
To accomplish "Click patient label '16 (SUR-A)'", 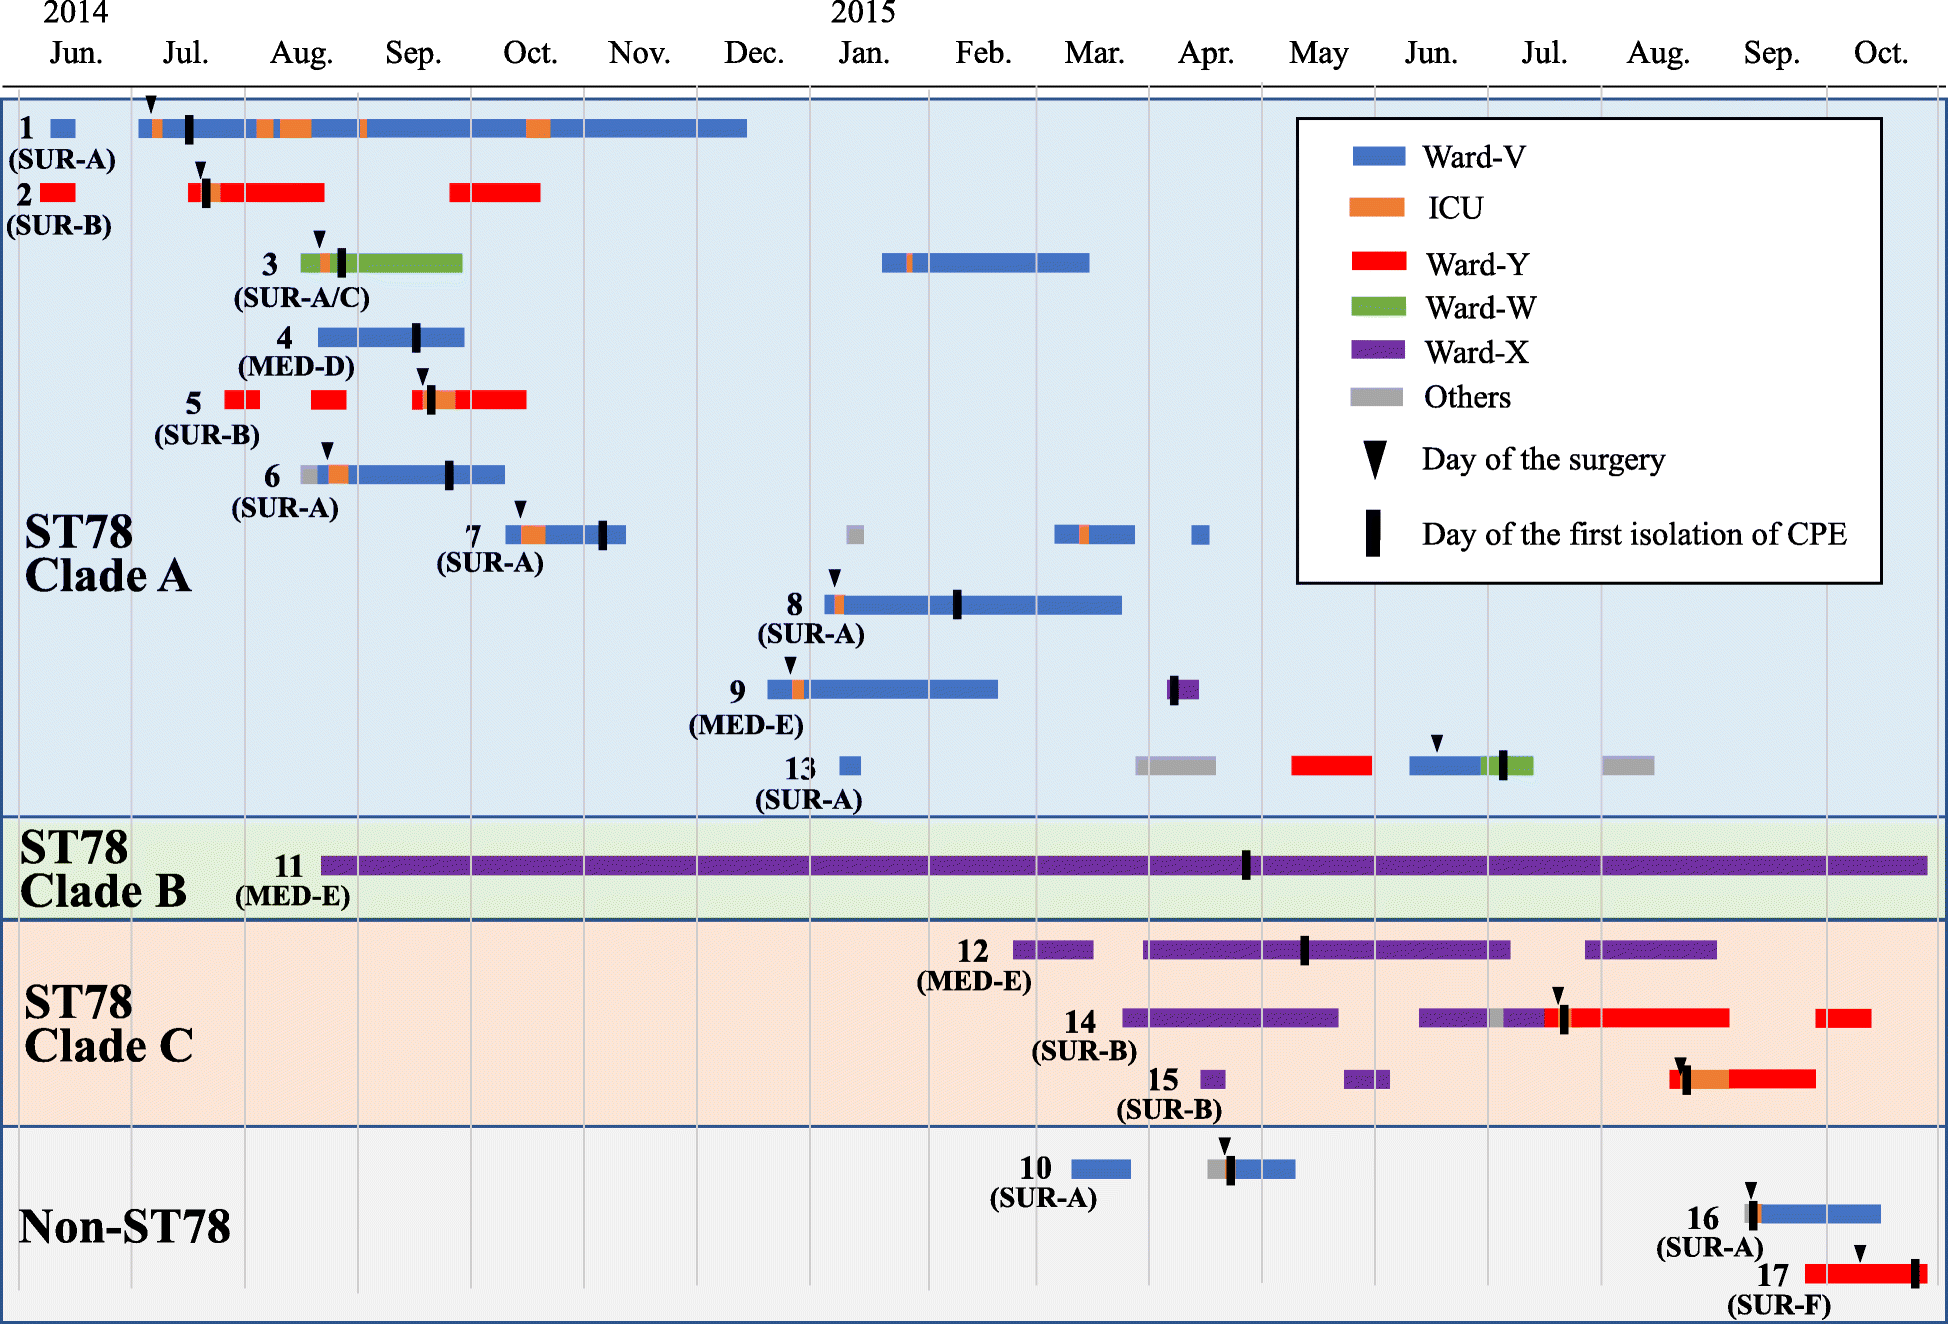I will coord(1710,1232).
